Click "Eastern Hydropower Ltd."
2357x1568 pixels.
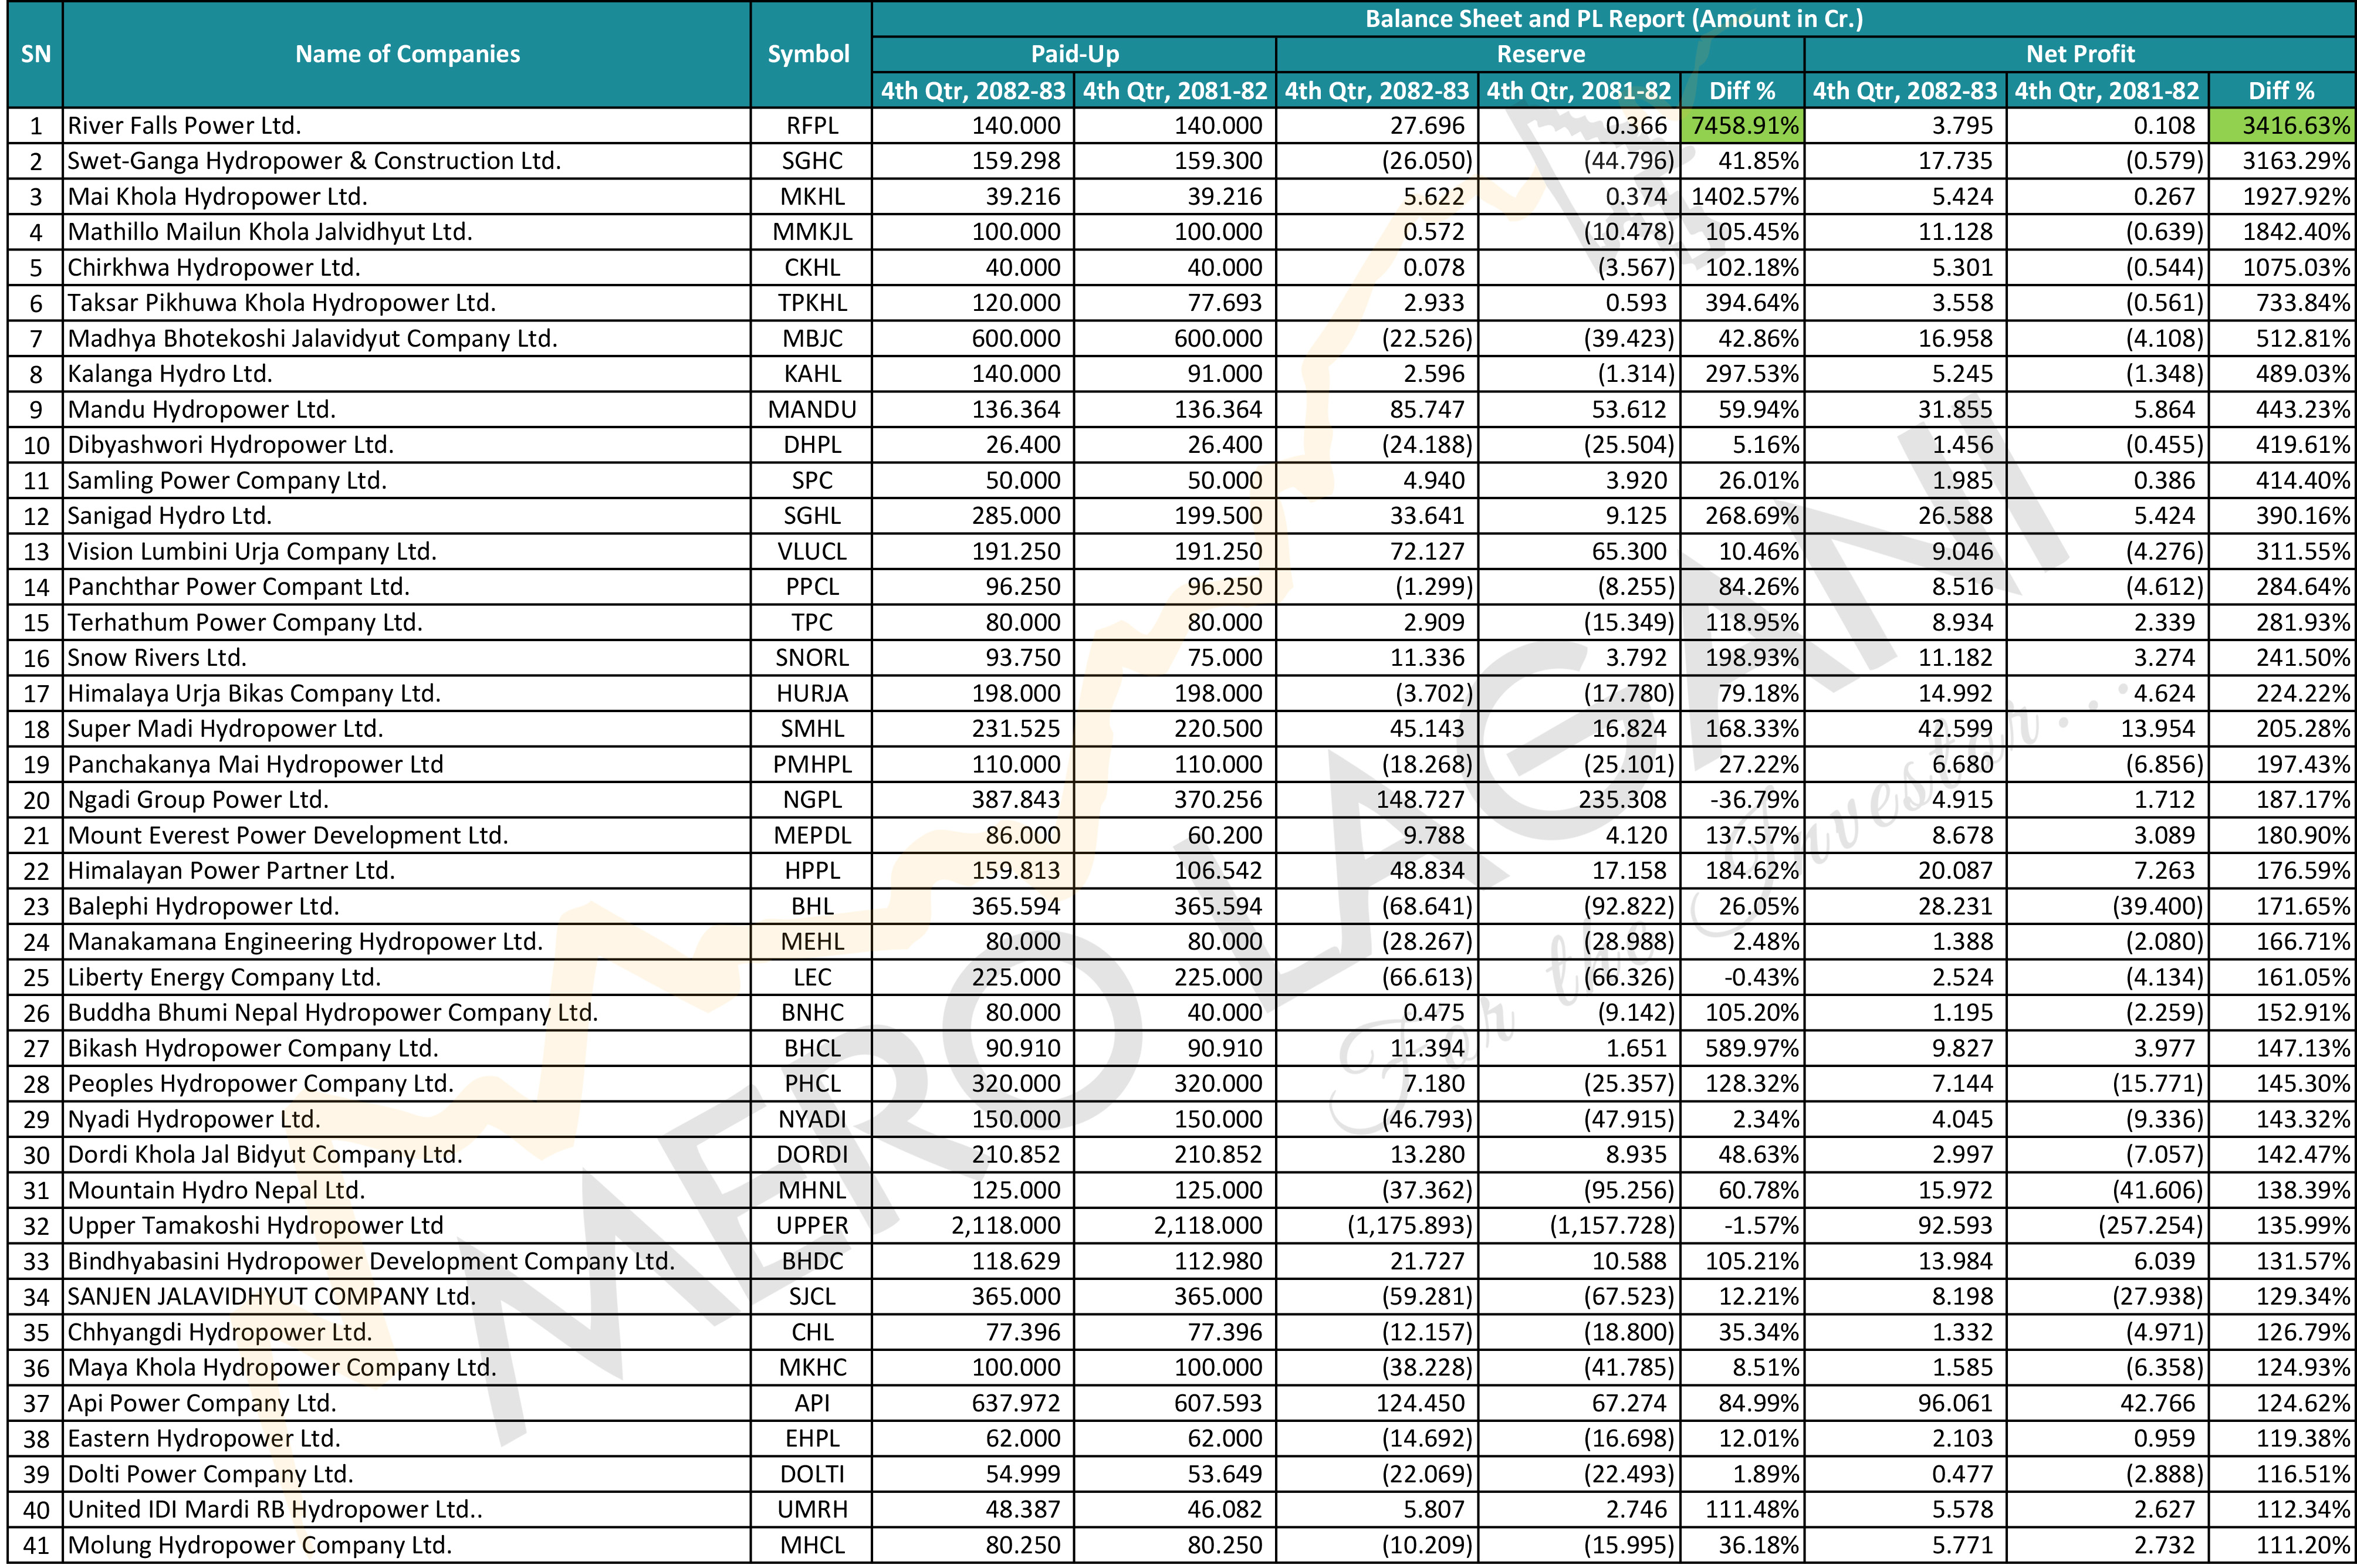(x=204, y=1439)
